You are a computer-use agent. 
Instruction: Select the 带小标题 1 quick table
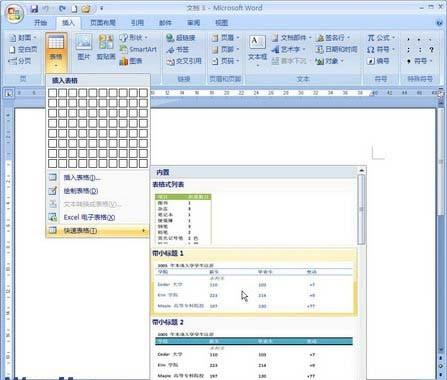[x=254, y=282]
